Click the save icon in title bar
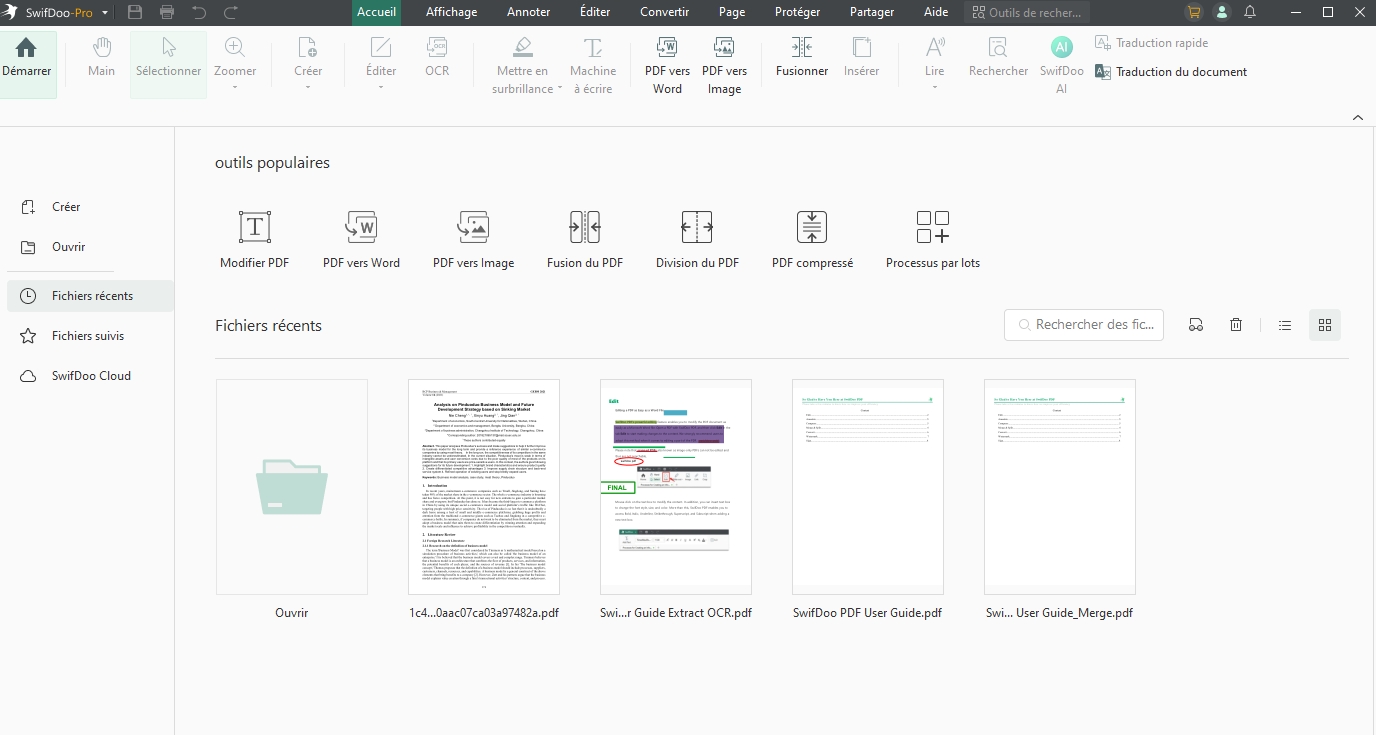The image size is (1376, 735). [x=135, y=13]
